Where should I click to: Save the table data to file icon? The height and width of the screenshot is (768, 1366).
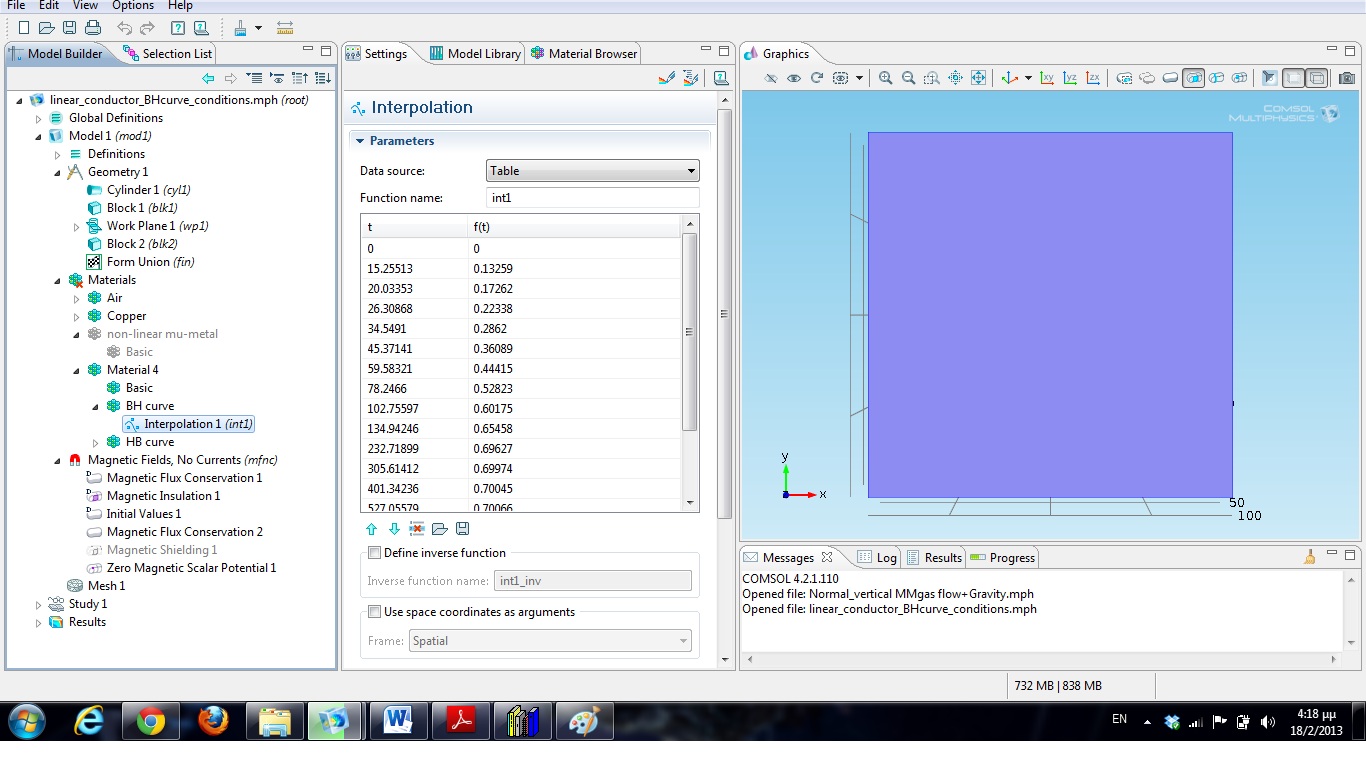[x=462, y=529]
